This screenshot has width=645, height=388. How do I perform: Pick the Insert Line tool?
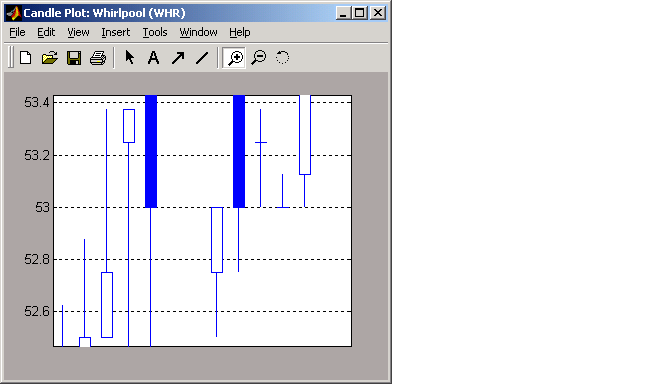pos(202,58)
